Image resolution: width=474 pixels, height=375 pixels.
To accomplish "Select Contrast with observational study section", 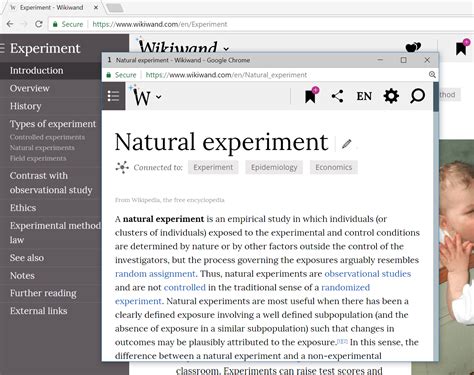I will point(51,183).
